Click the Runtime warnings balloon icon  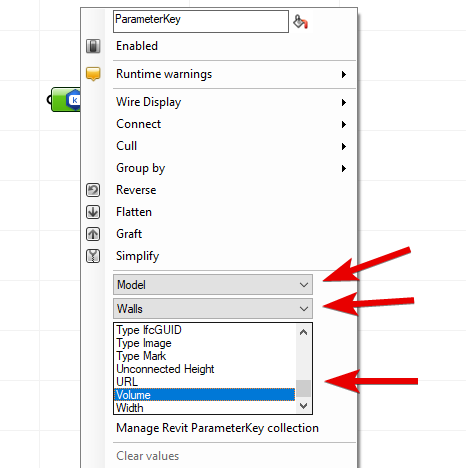point(93,74)
